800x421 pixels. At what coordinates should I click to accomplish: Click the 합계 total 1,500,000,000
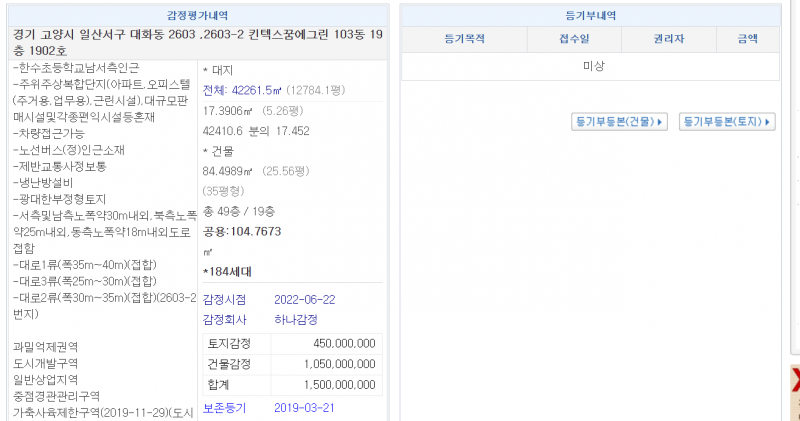(338, 384)
